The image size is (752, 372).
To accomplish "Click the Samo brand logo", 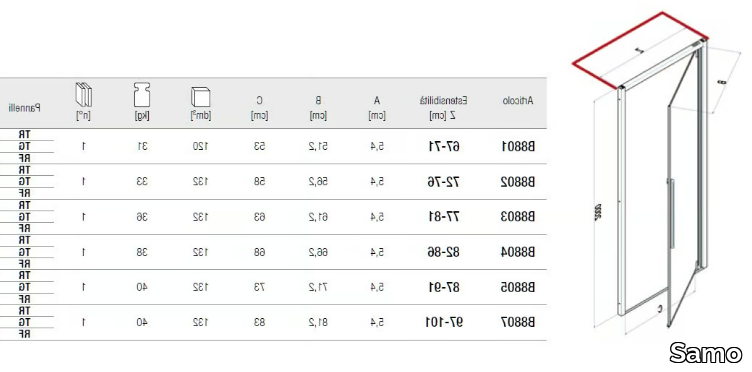I will tap(705, 354).
